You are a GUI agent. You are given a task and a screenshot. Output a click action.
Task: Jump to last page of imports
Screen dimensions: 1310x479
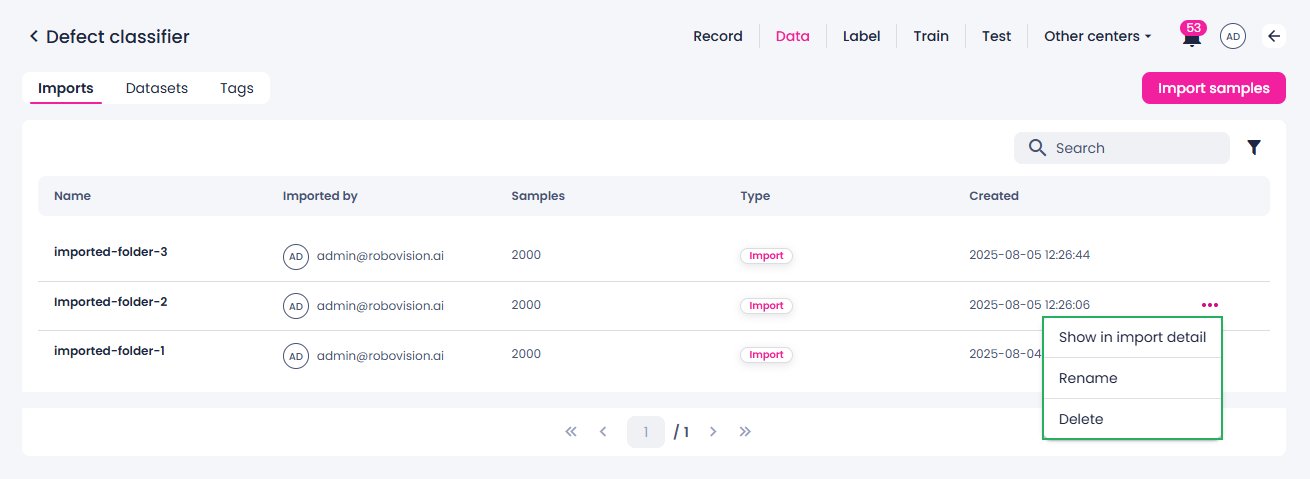tap(745, 432)
